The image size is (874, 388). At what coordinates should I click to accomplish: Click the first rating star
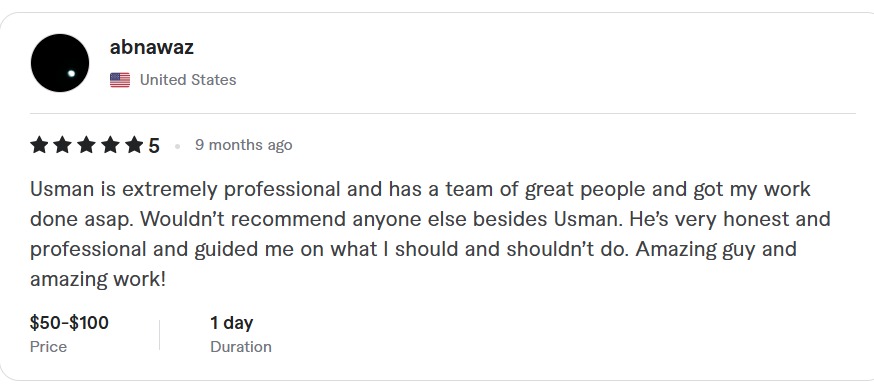[x=38, y=146]
